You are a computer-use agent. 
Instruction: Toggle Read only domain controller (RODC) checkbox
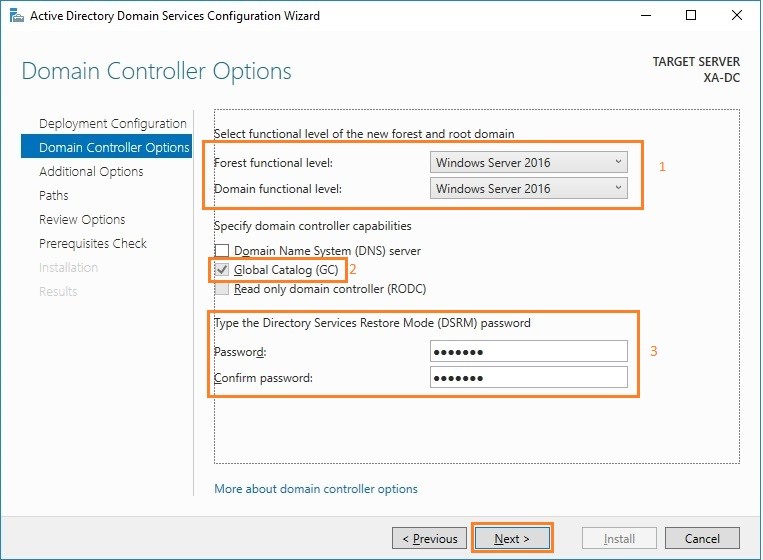222,289
